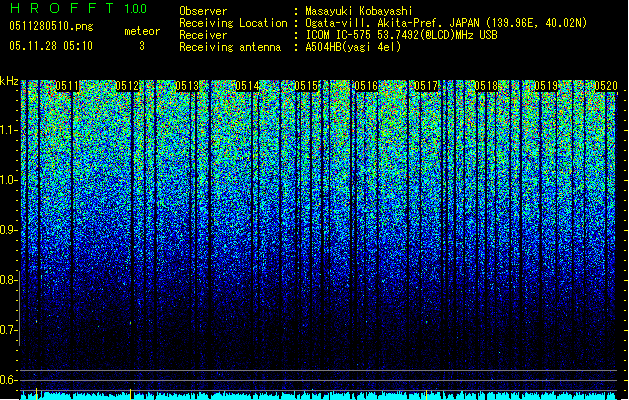Click the kHz axis unit label

[9, 81]
